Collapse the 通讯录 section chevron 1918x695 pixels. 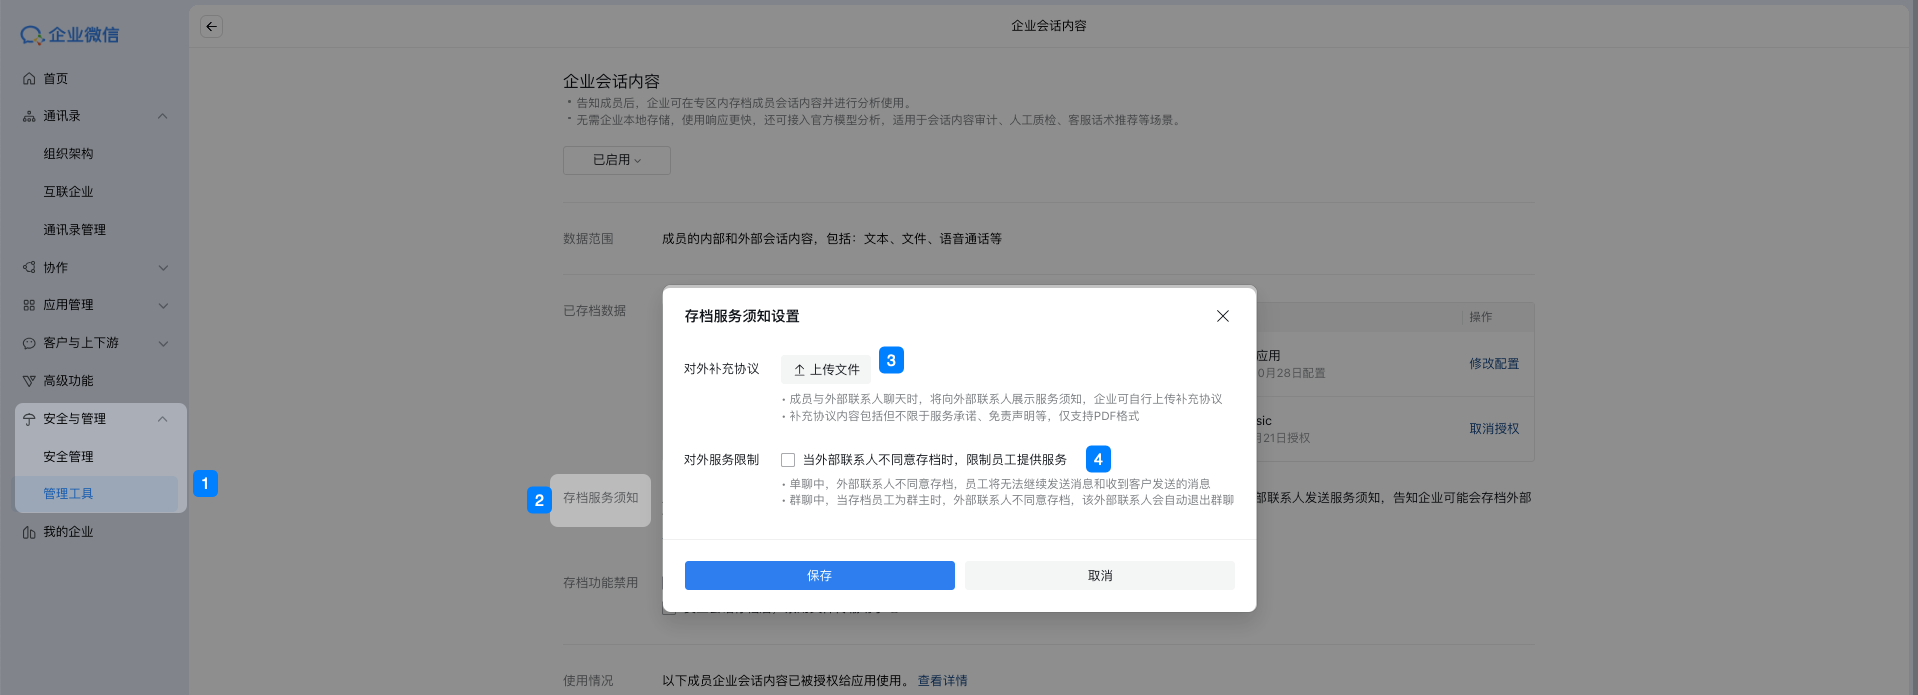click(163, 116)
